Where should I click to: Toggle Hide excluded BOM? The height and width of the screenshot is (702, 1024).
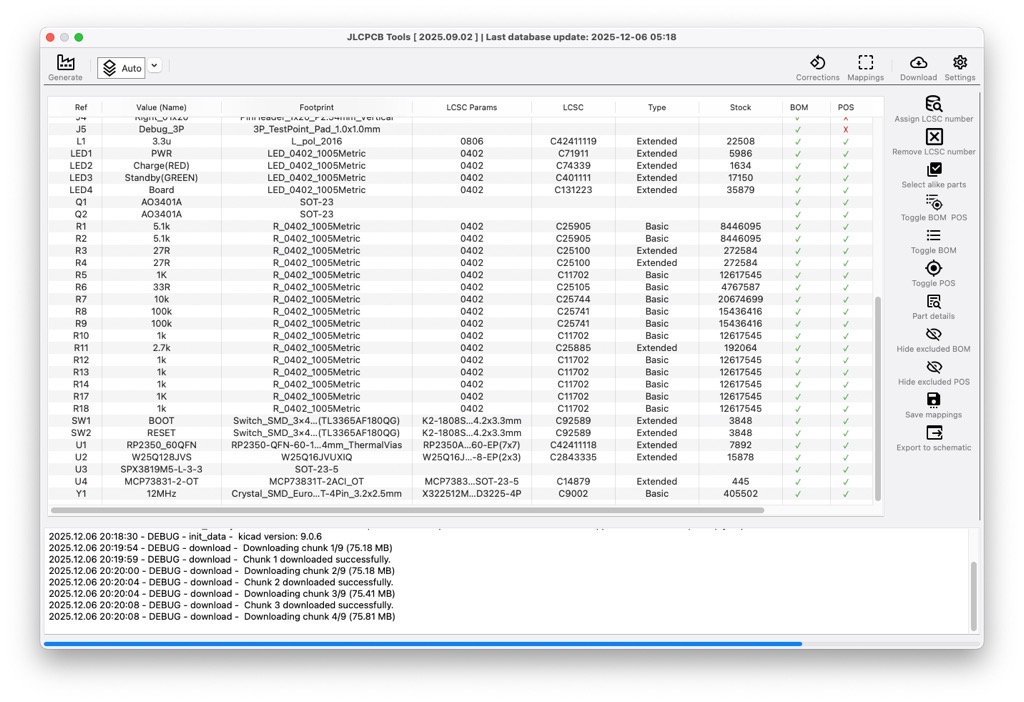933,336
